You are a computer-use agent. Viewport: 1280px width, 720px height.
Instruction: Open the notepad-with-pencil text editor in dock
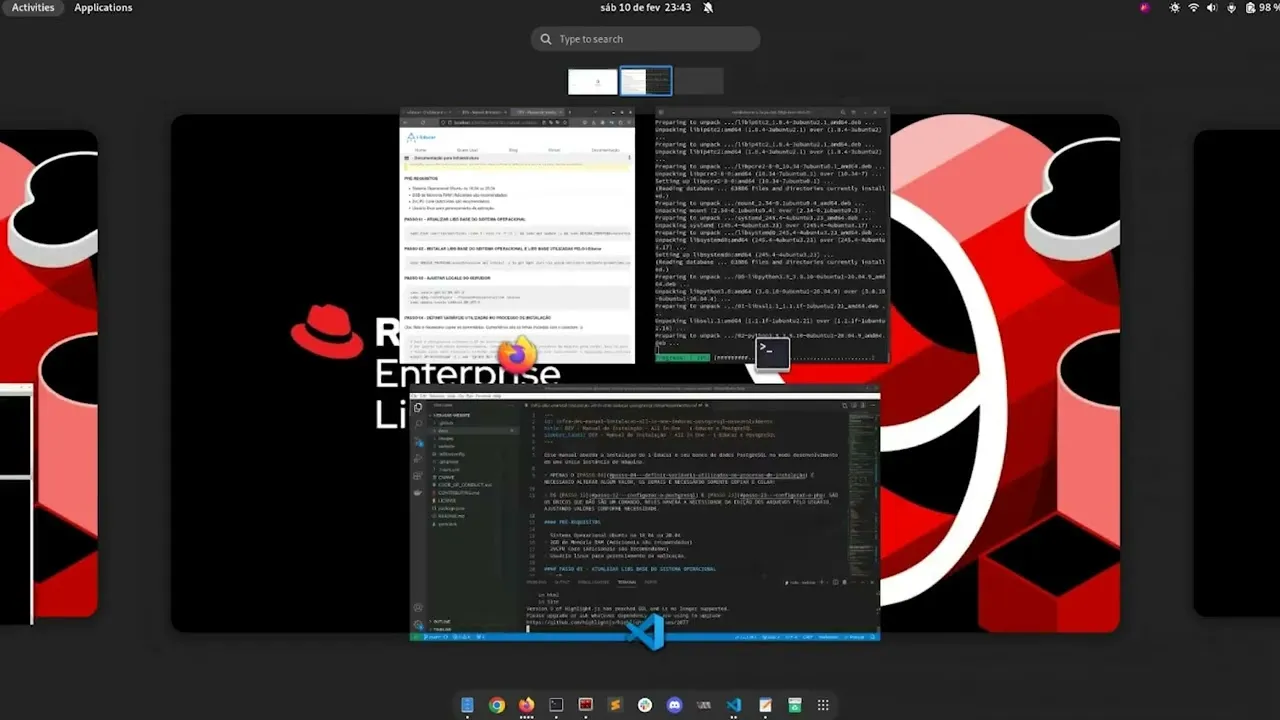point(765,705)
